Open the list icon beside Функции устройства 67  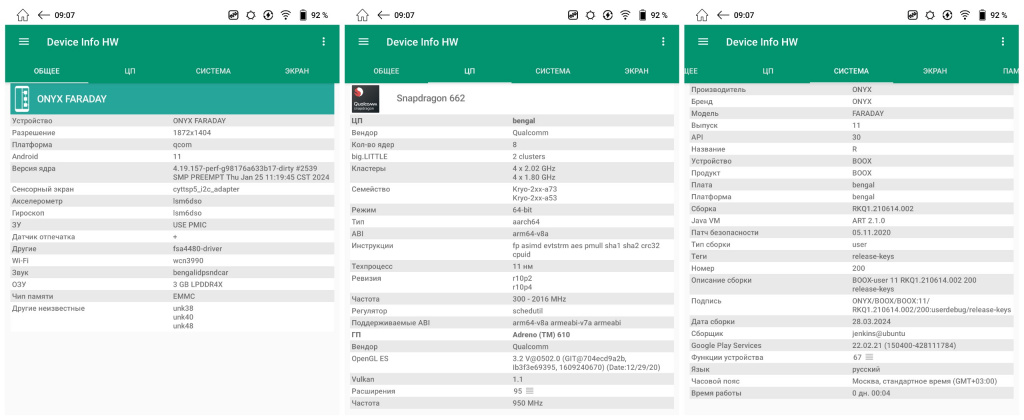pos(869,357)
